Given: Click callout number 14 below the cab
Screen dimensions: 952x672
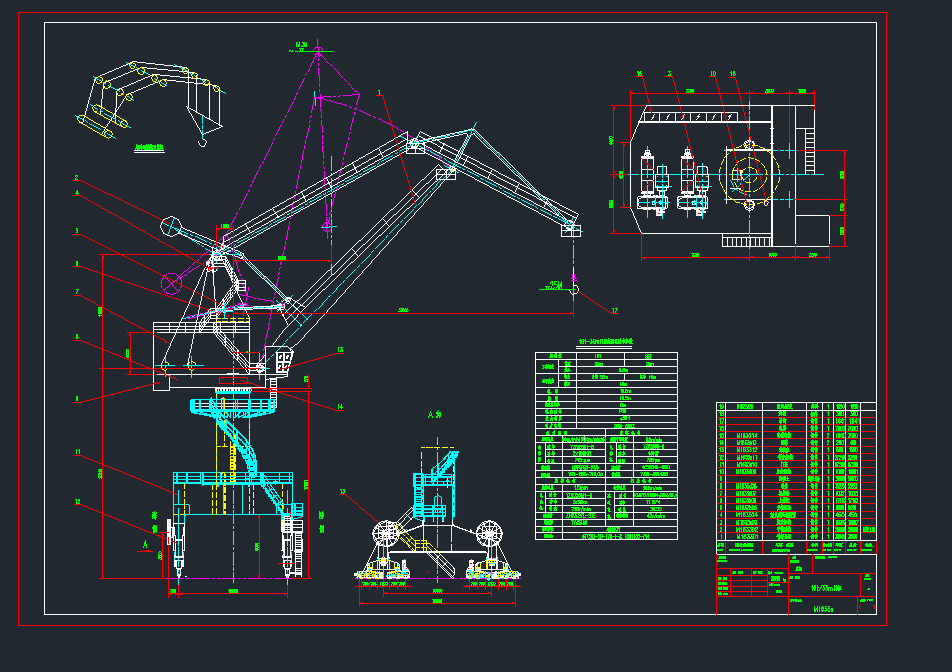Looking at the screenshot, I should pos(340,407).
